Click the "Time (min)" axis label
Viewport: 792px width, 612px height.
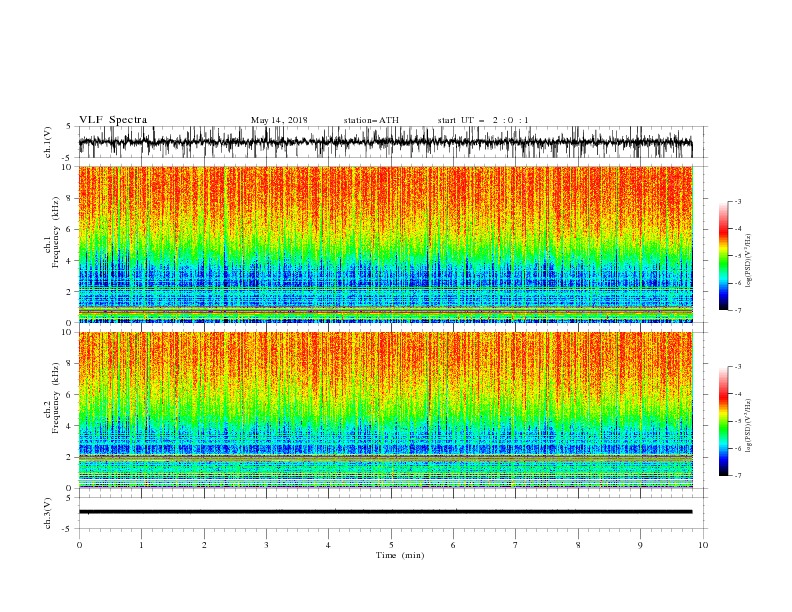pos(400,555)
